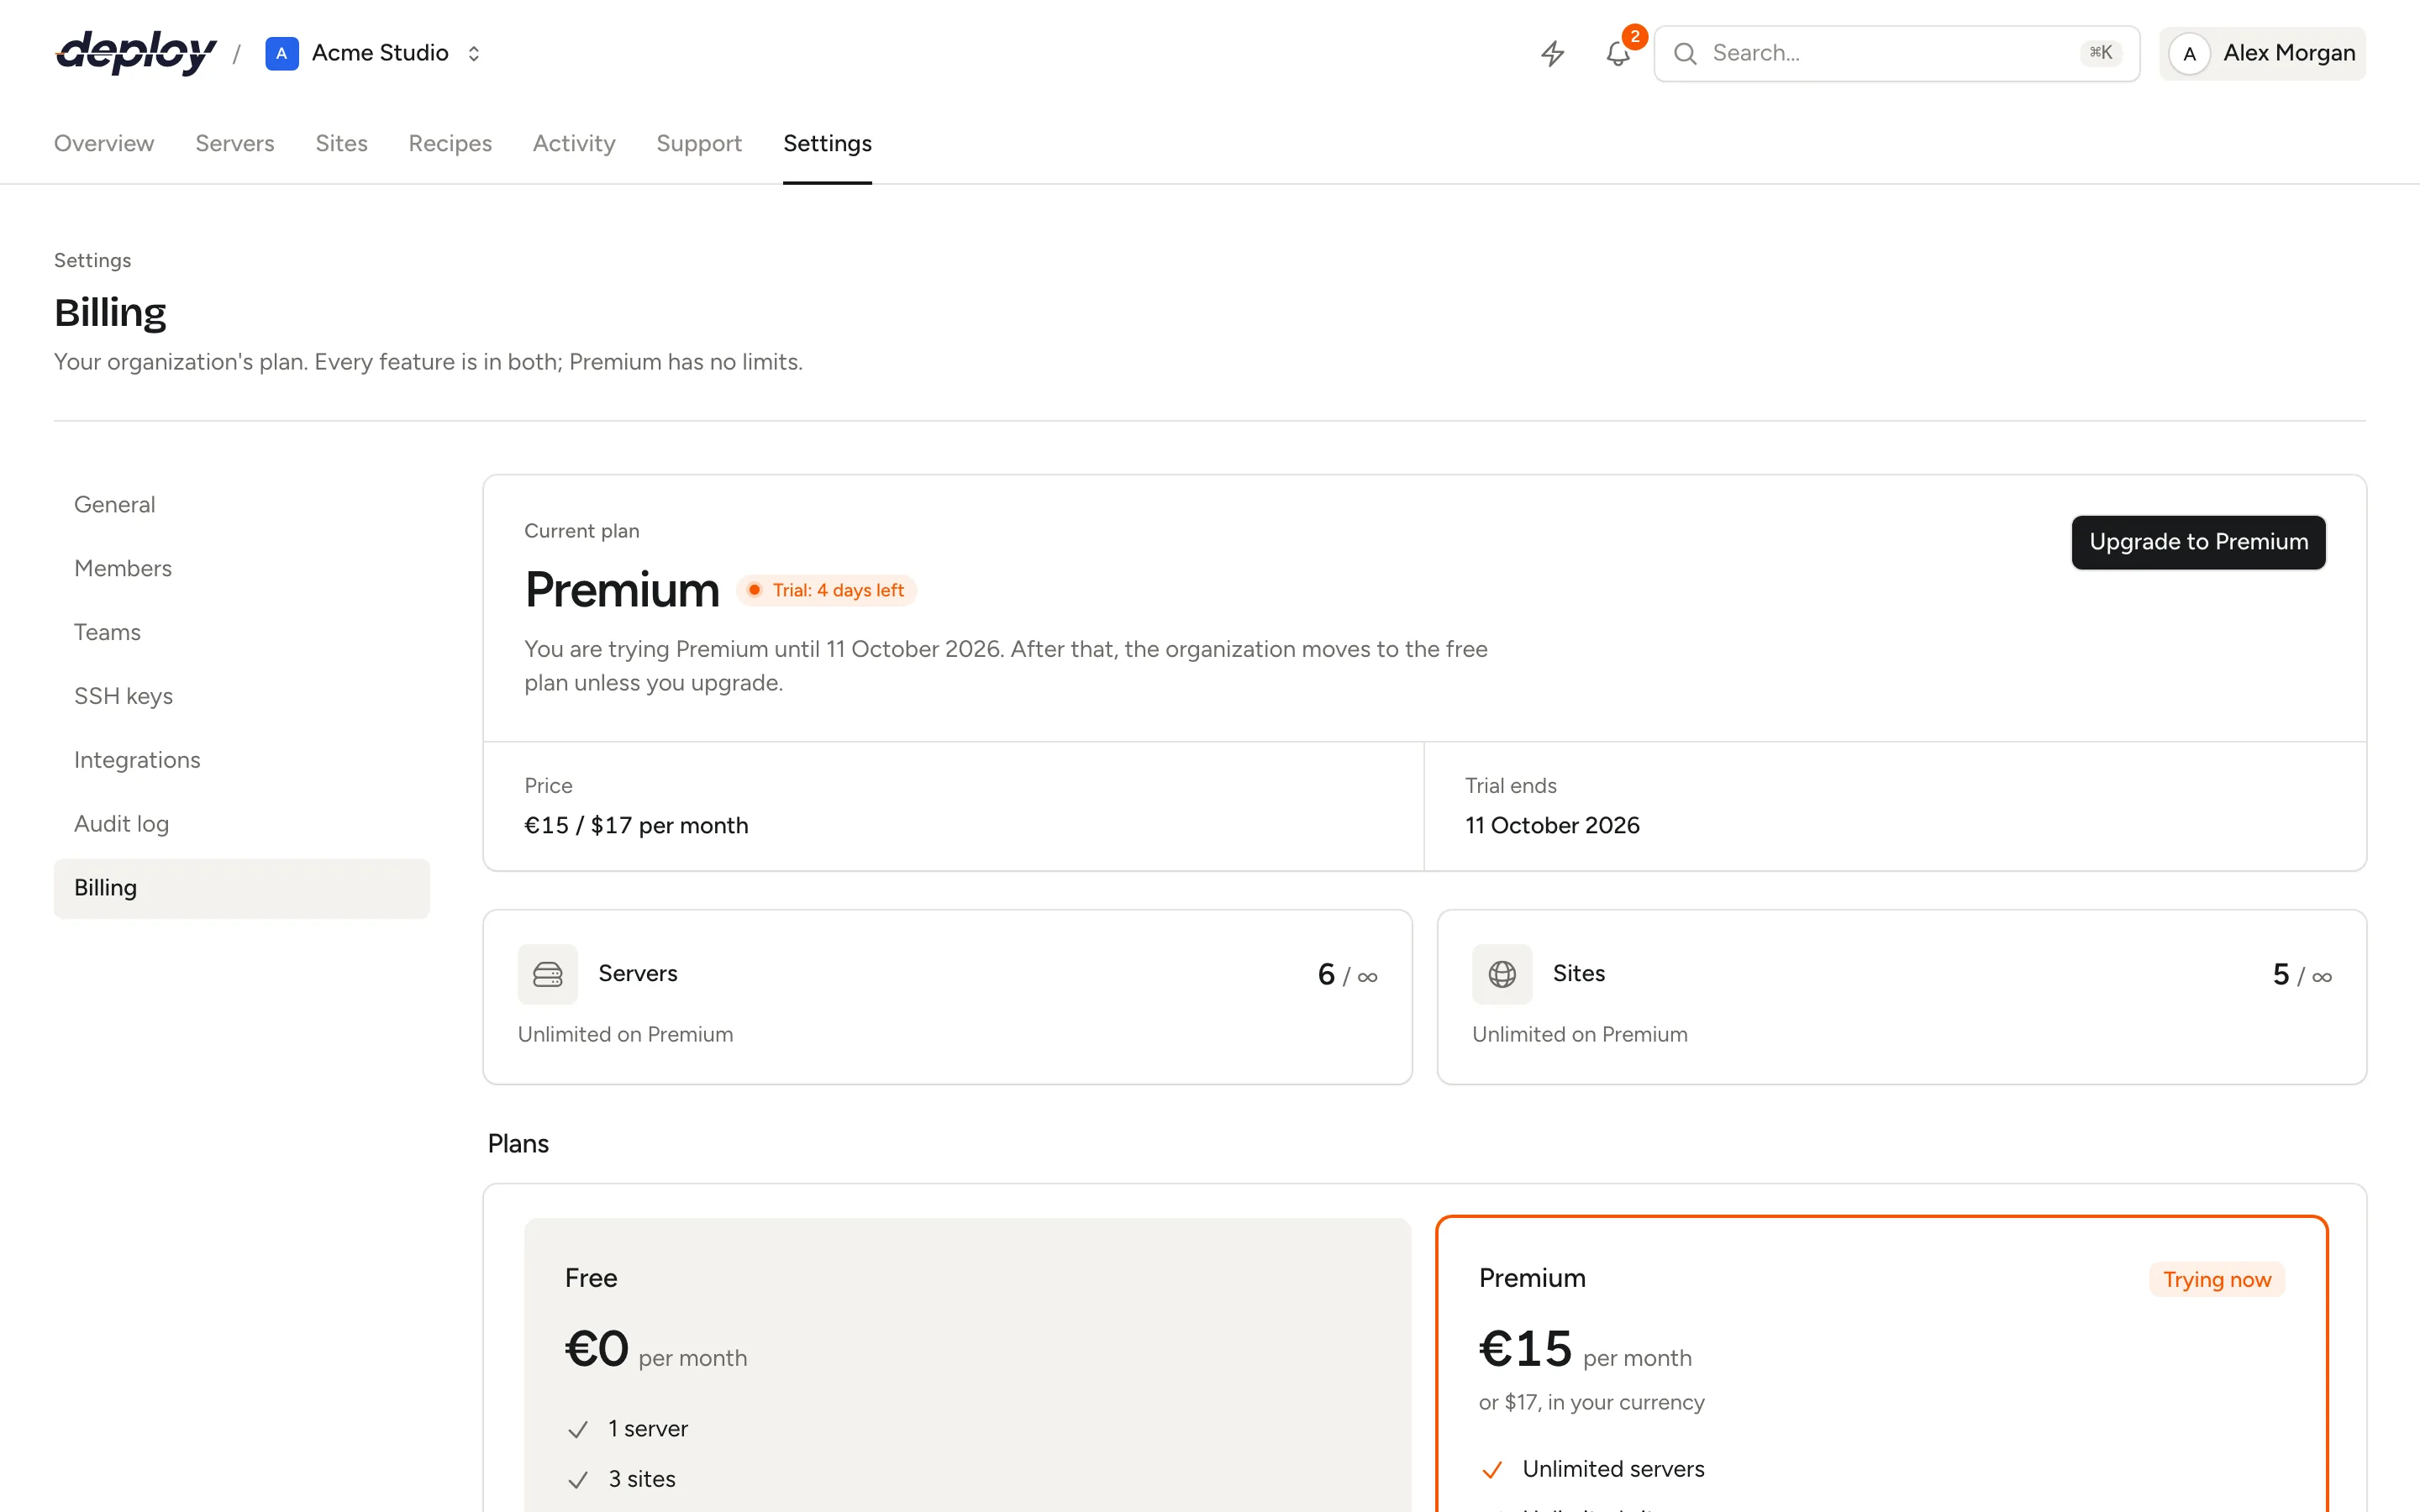
Task: Select the Free plan card
Action: pyautogui.click(x=967, y=1365)
